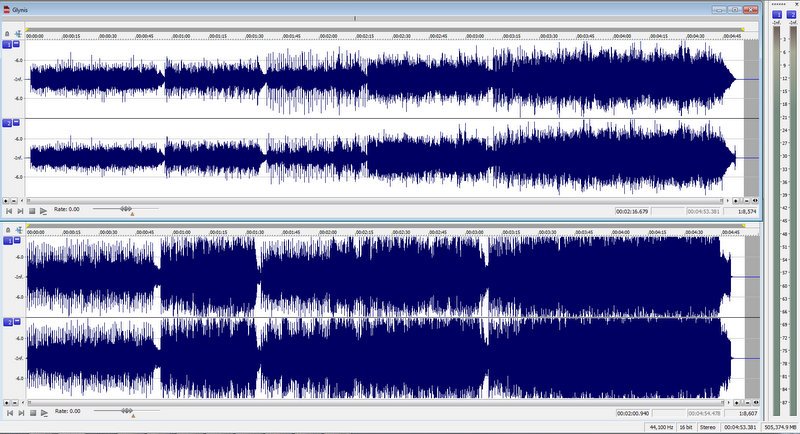This screenshot has height=434, width=800.
Task: Click yellow end marker in Glynis marker bar
Action: (743, 30)
